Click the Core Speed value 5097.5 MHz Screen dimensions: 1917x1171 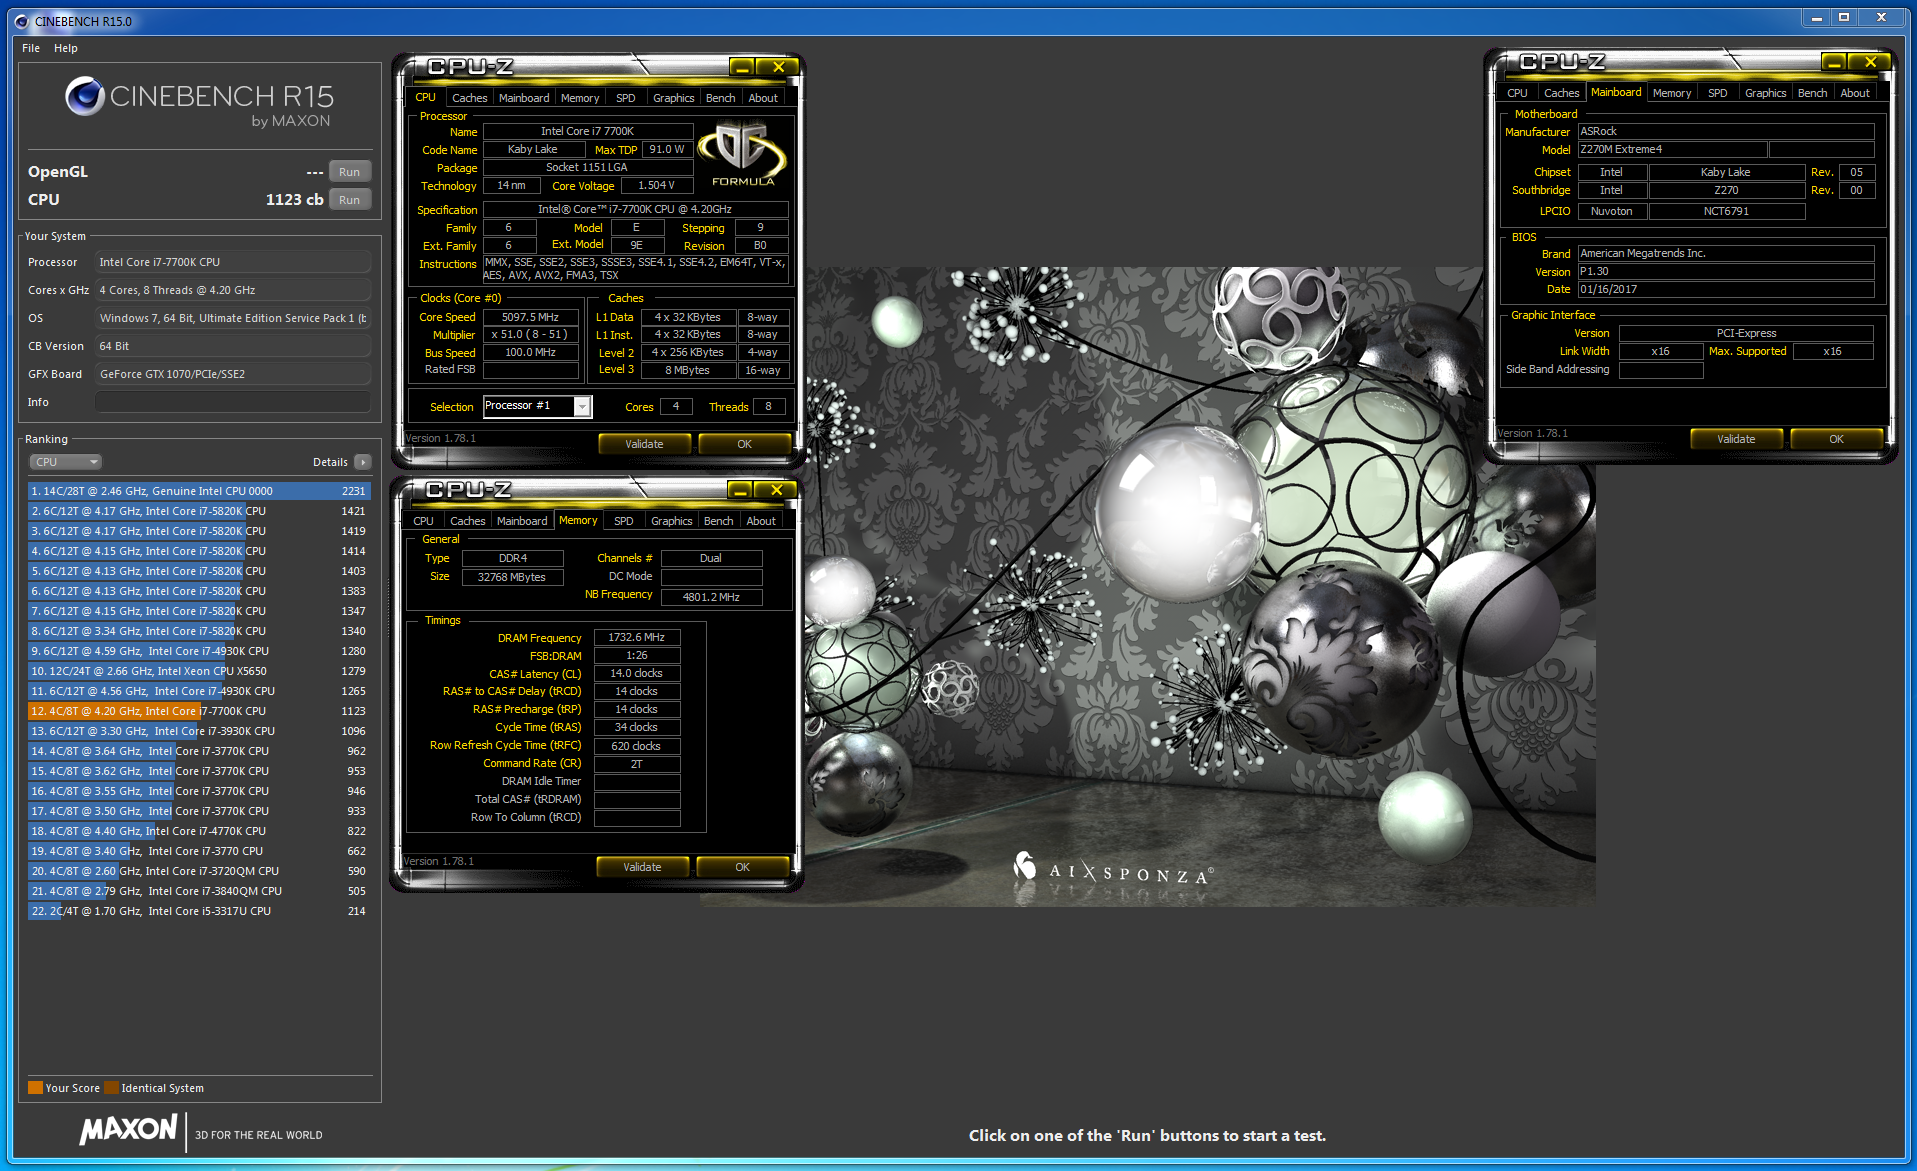coord(531,317)
